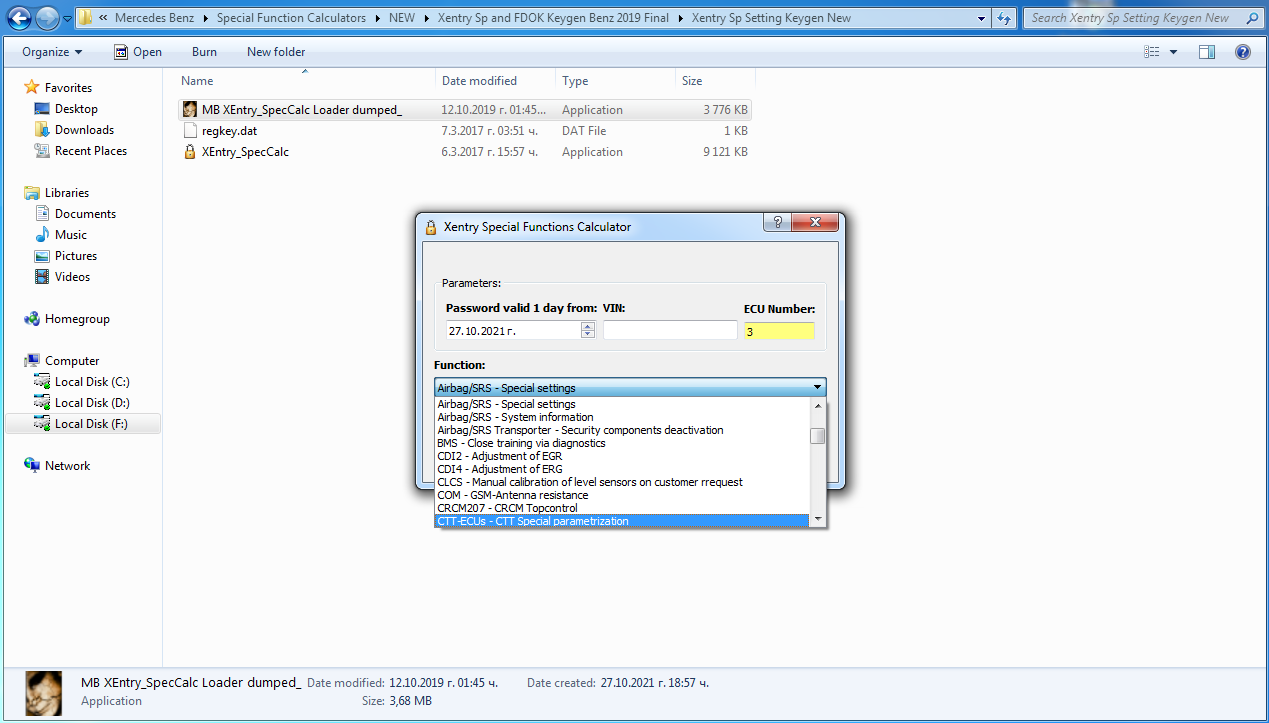Viewport: 1269px width, 723px height.
Task: Toggle the preview pane icon
Action: [x=1207, y=52]
